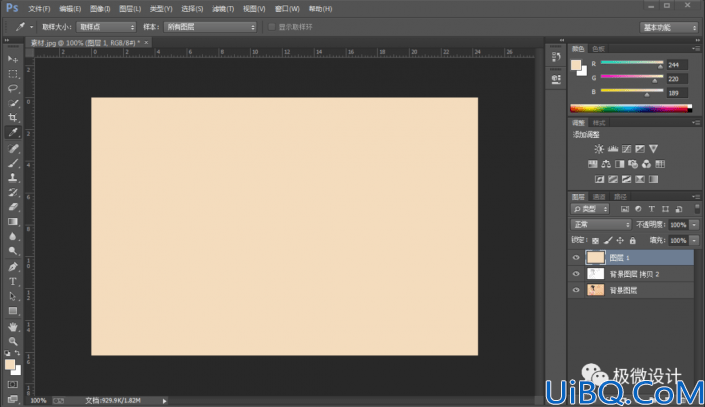Select the Blur tool
705x407 pixels.
click(x=13, y=237)
